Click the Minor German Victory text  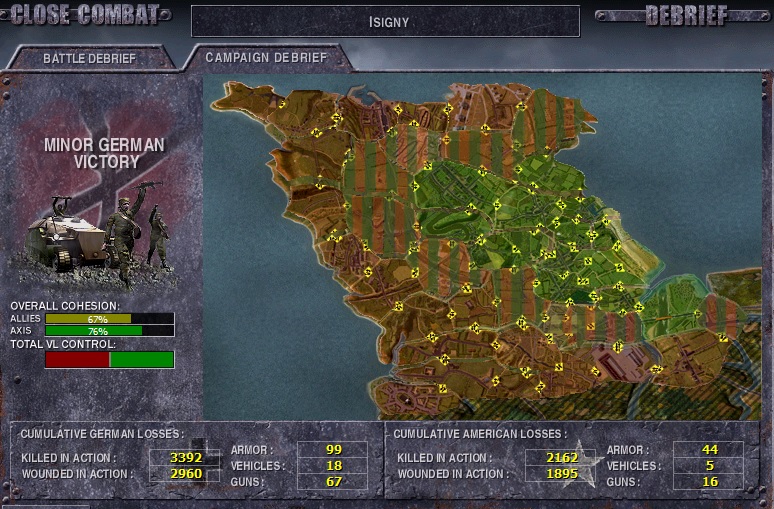tap(104, 153)
